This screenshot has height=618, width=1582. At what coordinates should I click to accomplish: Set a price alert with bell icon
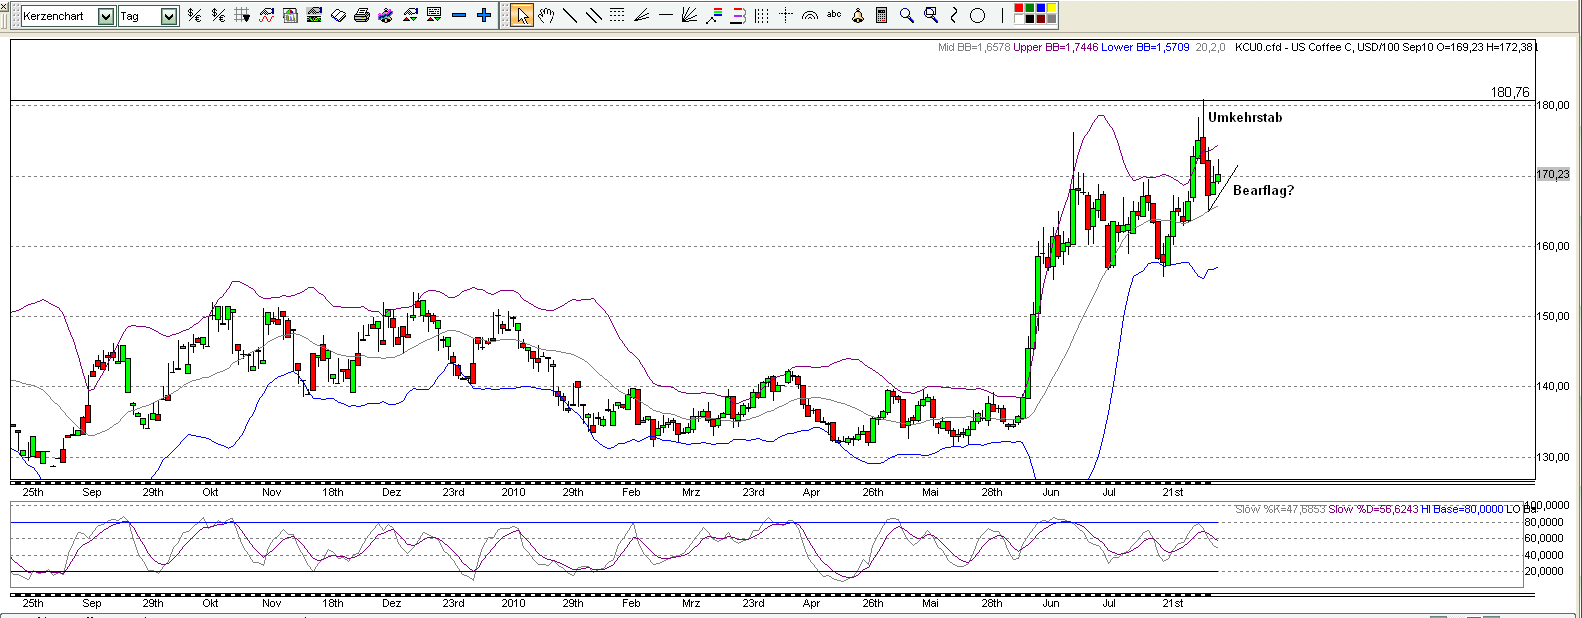[x=858, y=15]
